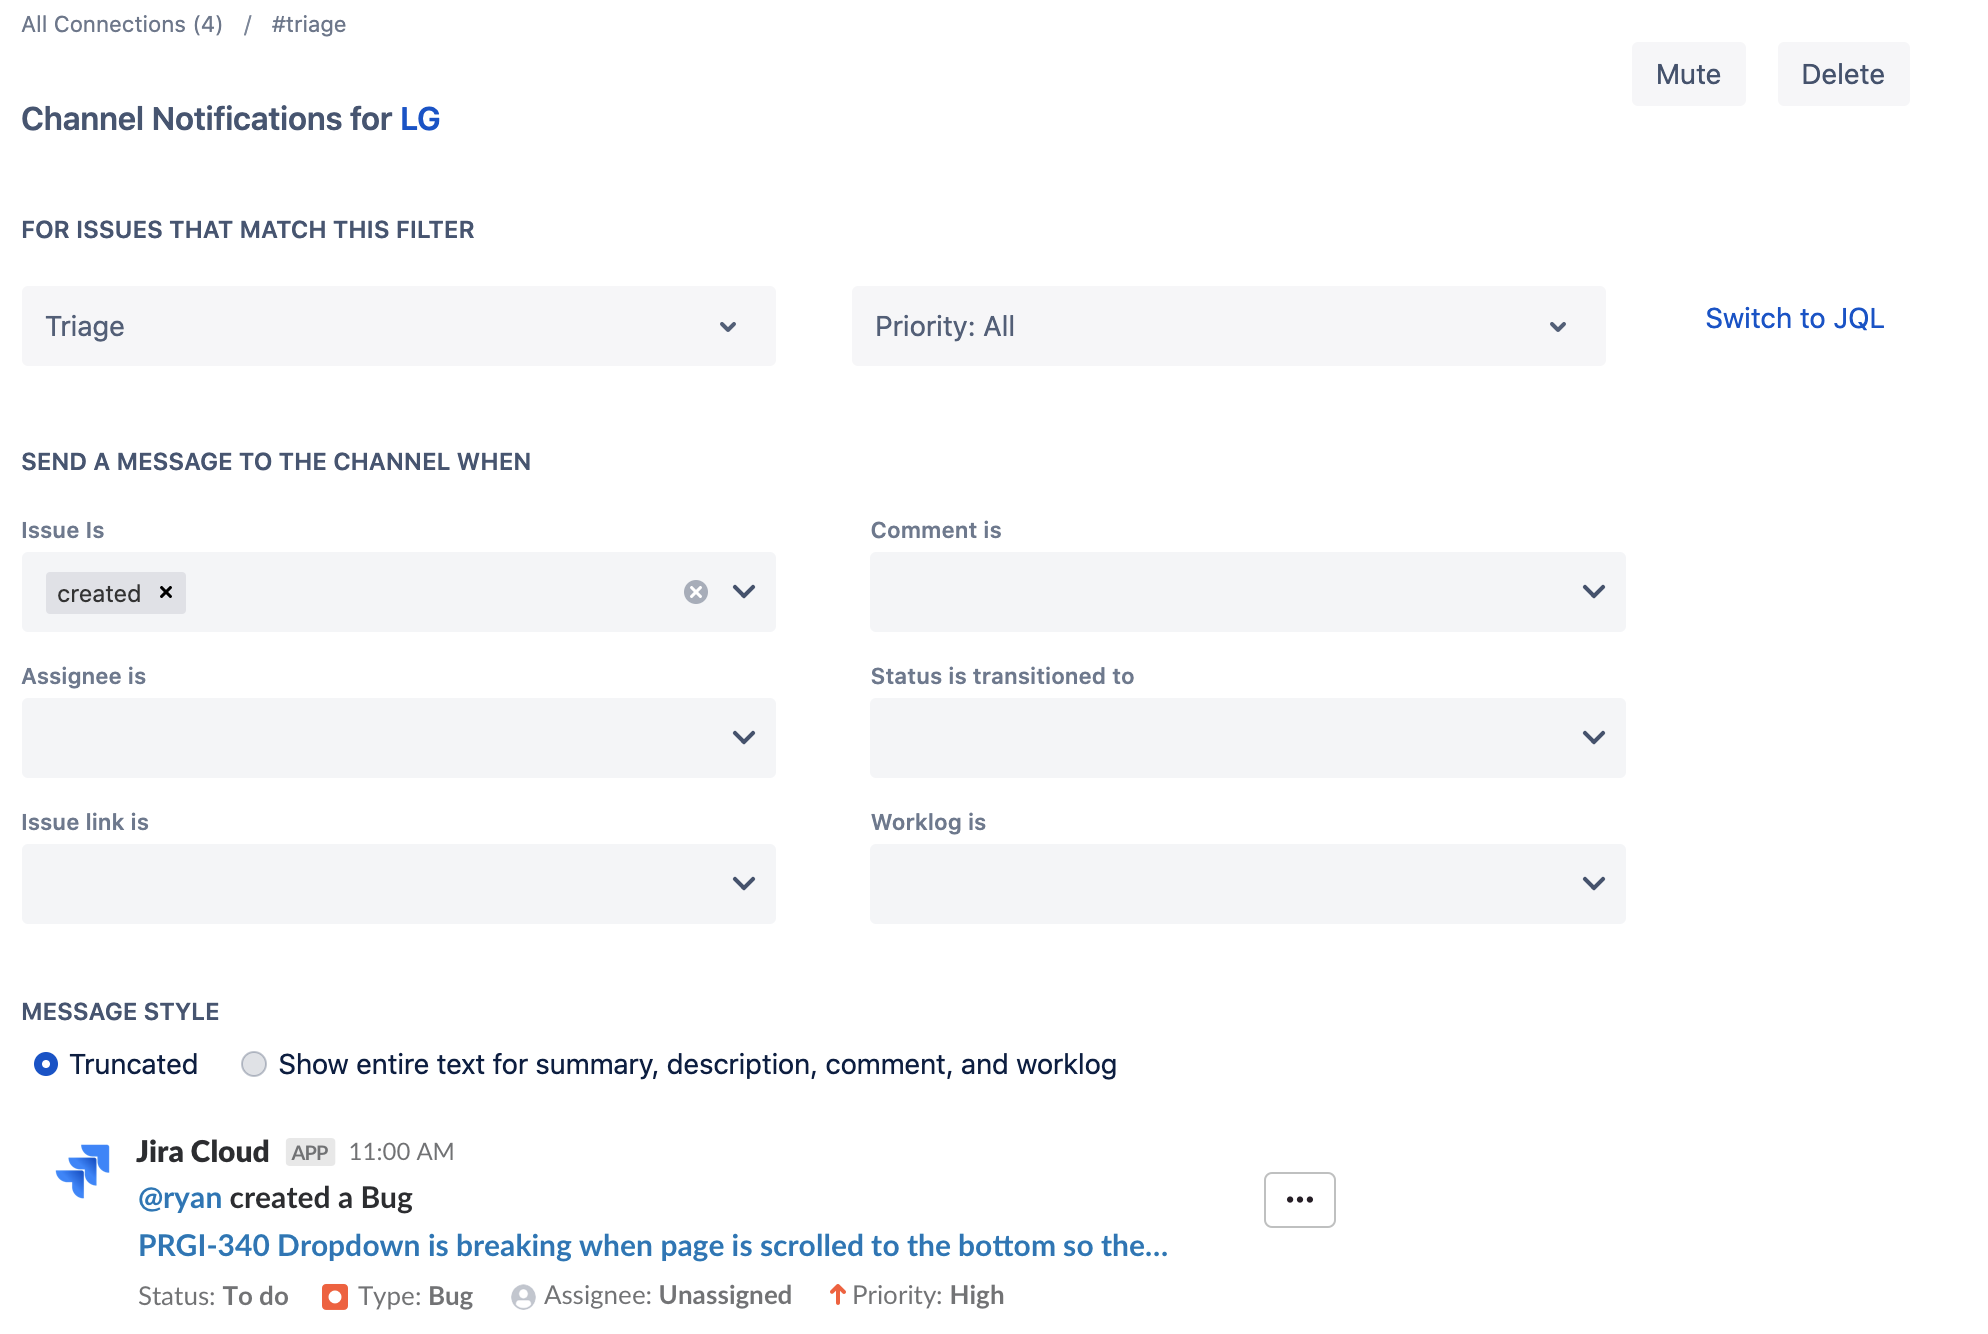
Task: Open the three-dots message options menu
Action: pyautogui.click(x=1299, y=1199)
